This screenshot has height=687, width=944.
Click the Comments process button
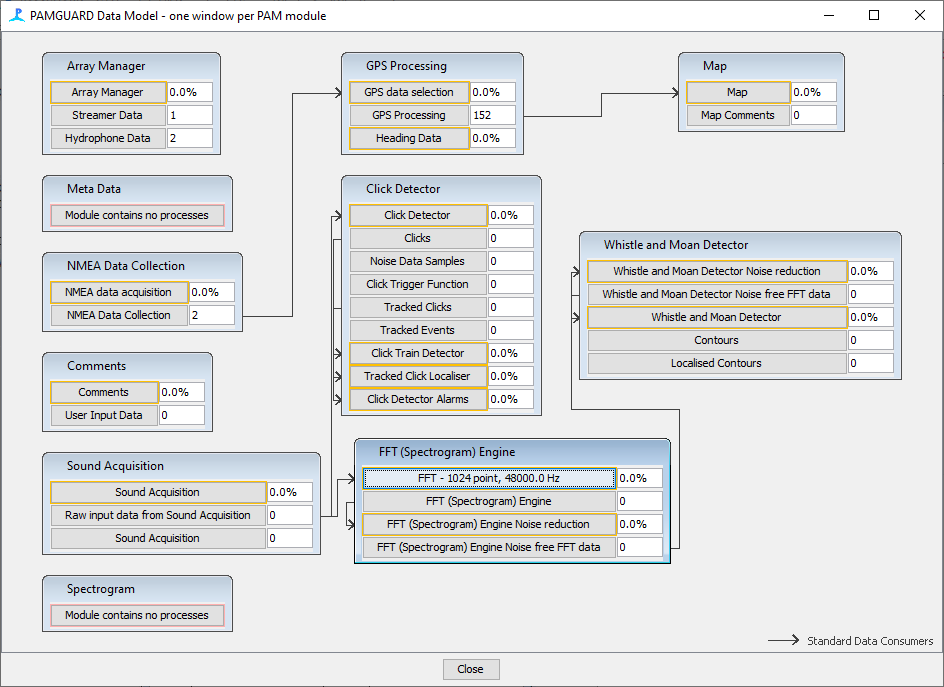pos(104,392)
